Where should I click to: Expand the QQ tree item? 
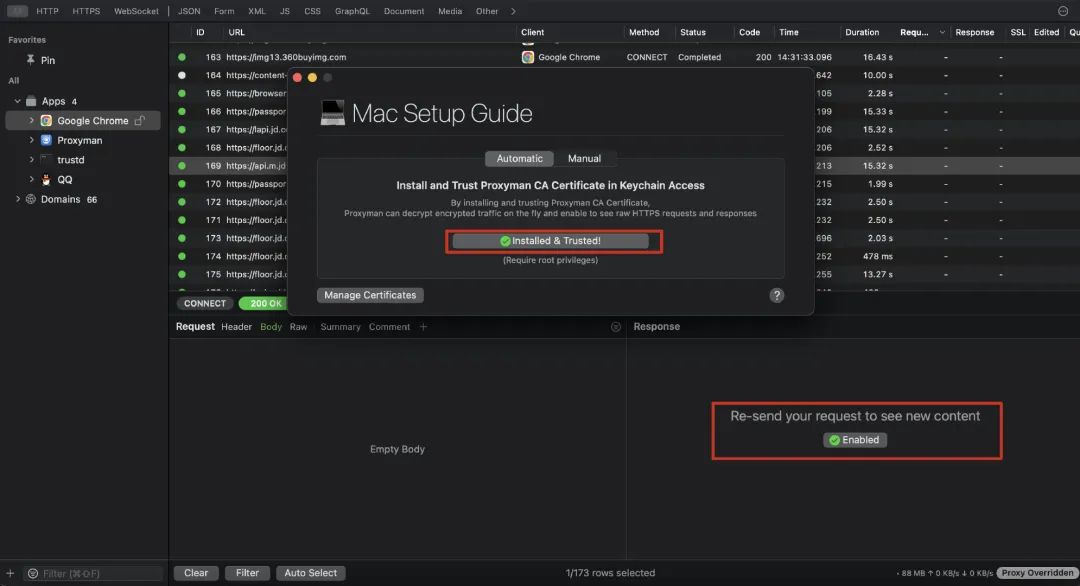pos(31,179)
